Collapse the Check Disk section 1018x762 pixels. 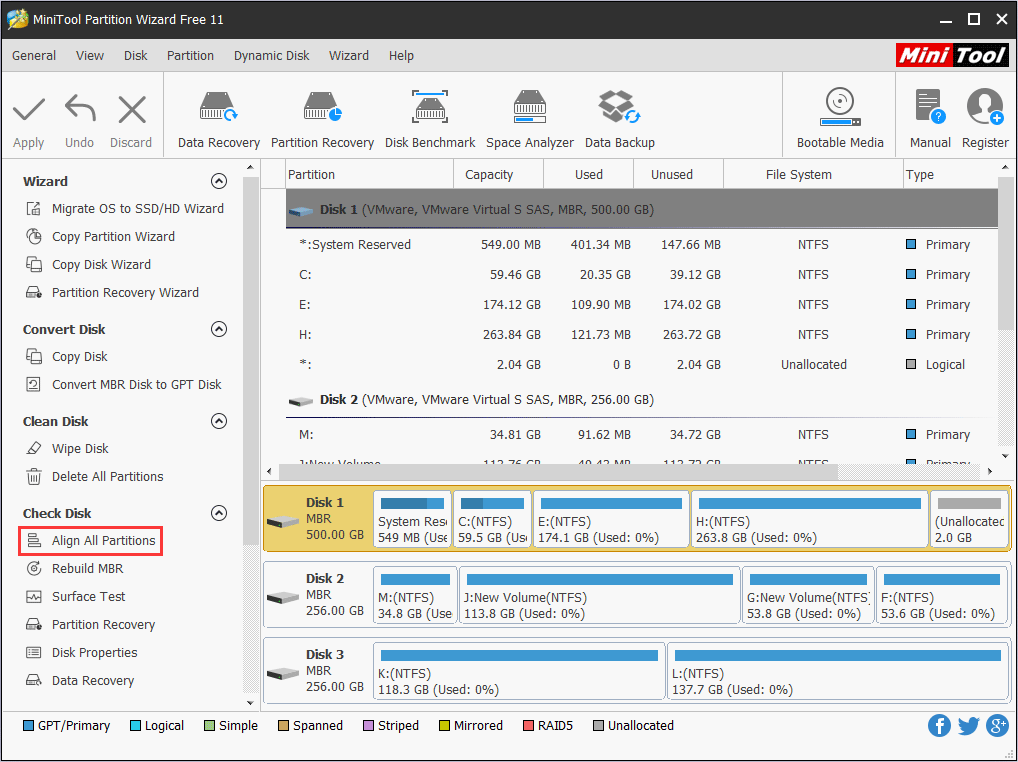tap(219, 513)
